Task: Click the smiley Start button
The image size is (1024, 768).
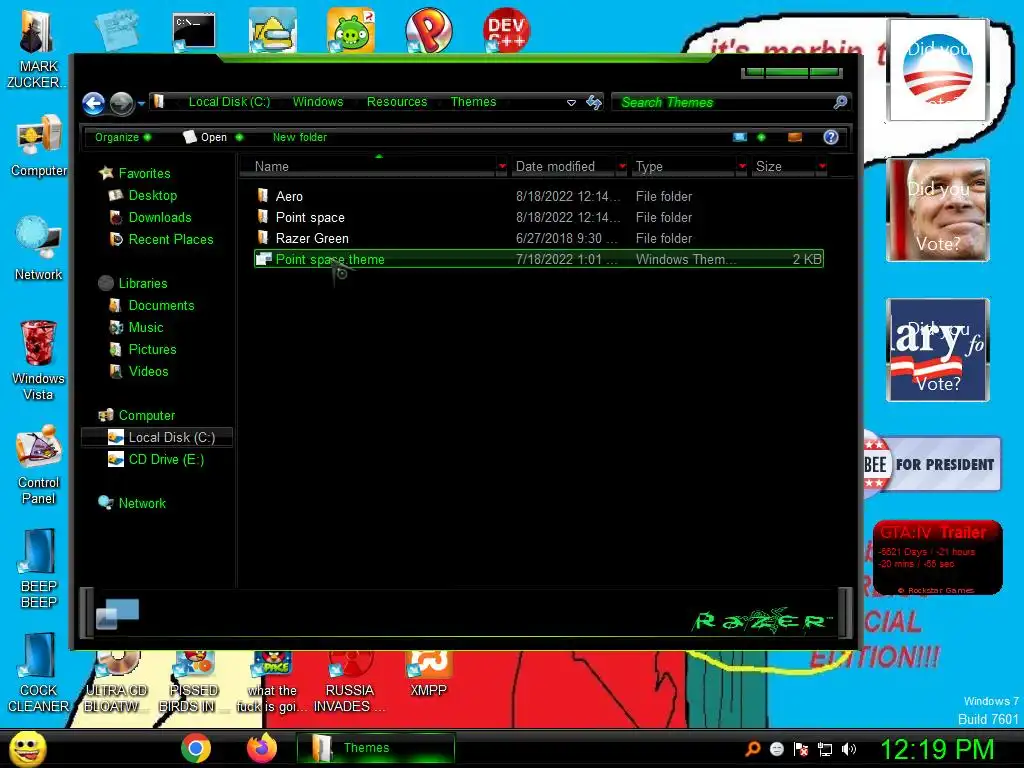Action: click(27, 748)
